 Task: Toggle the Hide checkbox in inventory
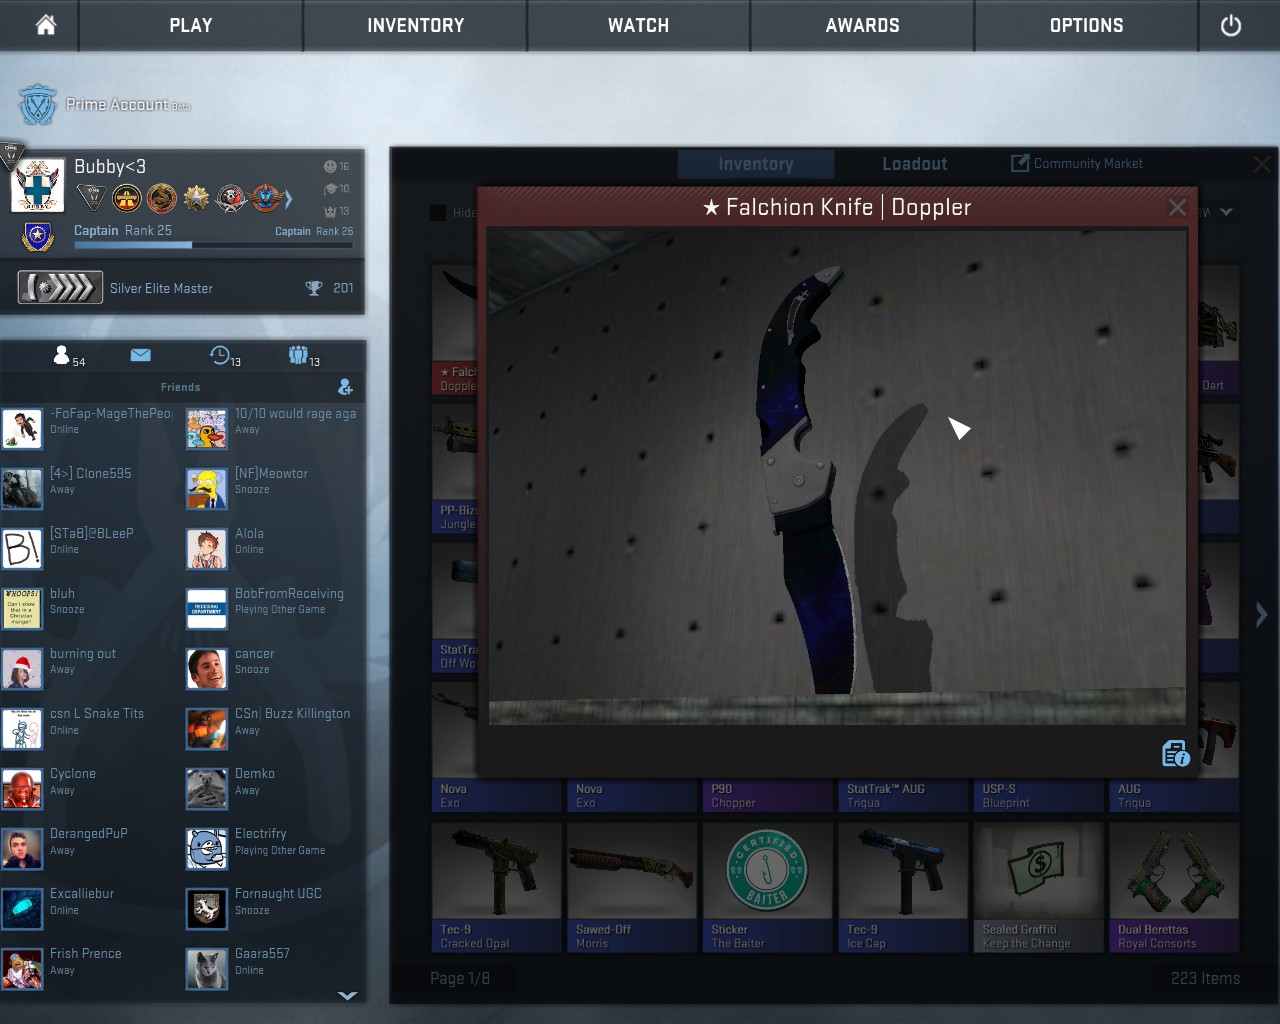coord(438,212)
